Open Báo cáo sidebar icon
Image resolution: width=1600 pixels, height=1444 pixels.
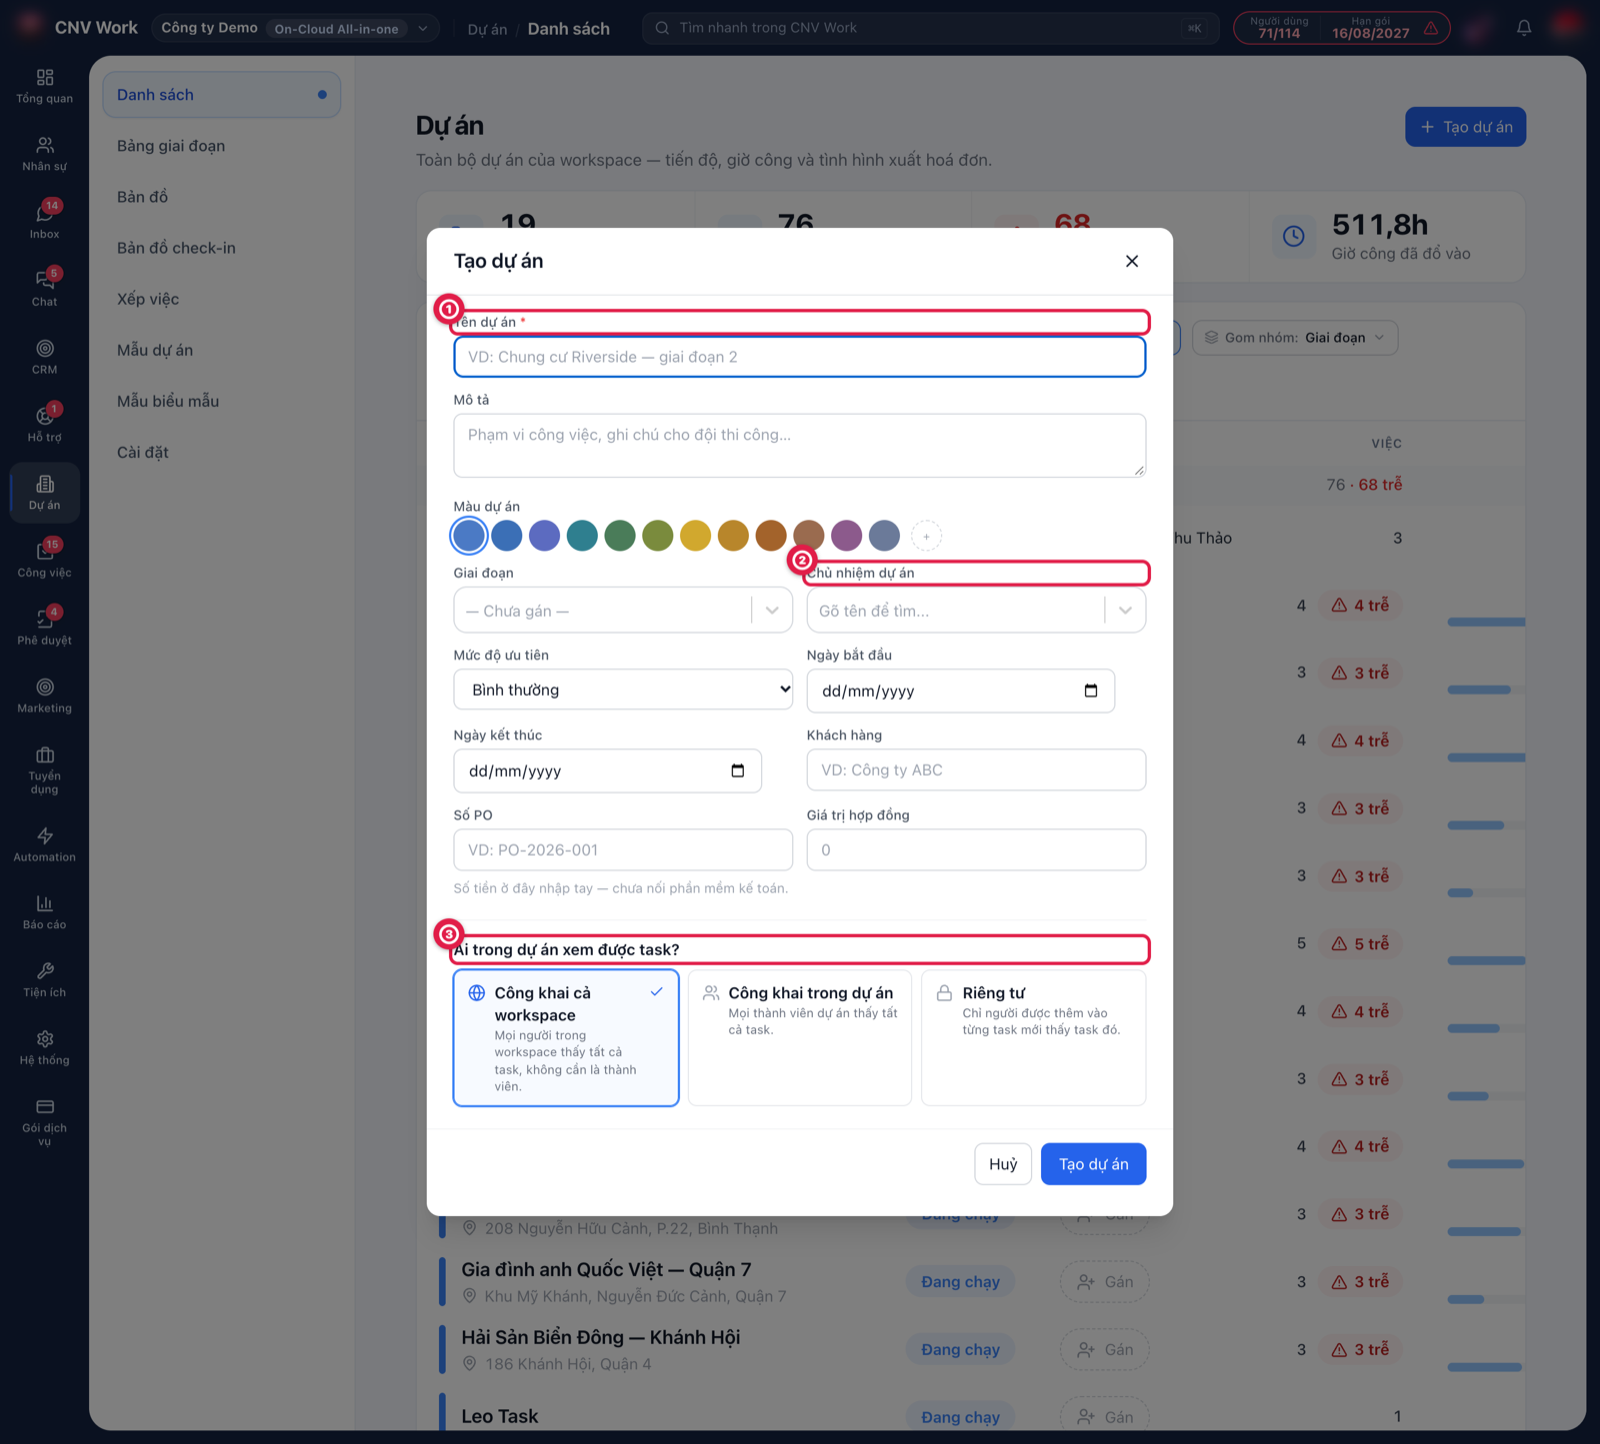click(x=45, y=912)
